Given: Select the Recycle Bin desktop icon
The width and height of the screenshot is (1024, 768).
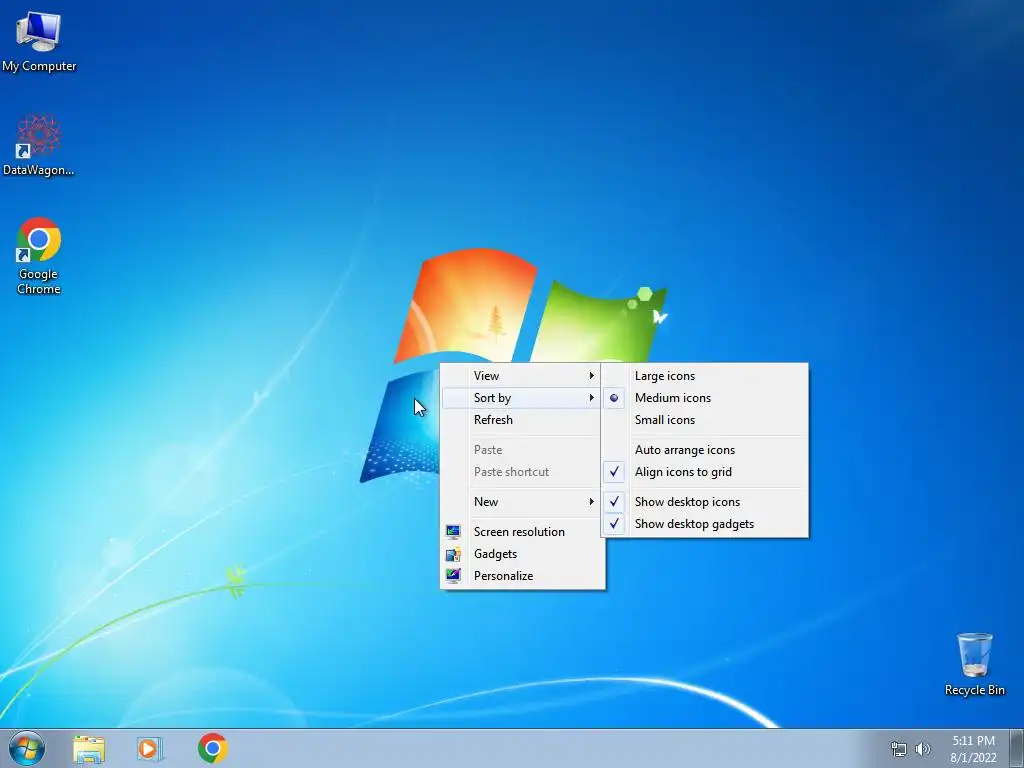Looking at the screenshot, I should (x=974, y=664).
